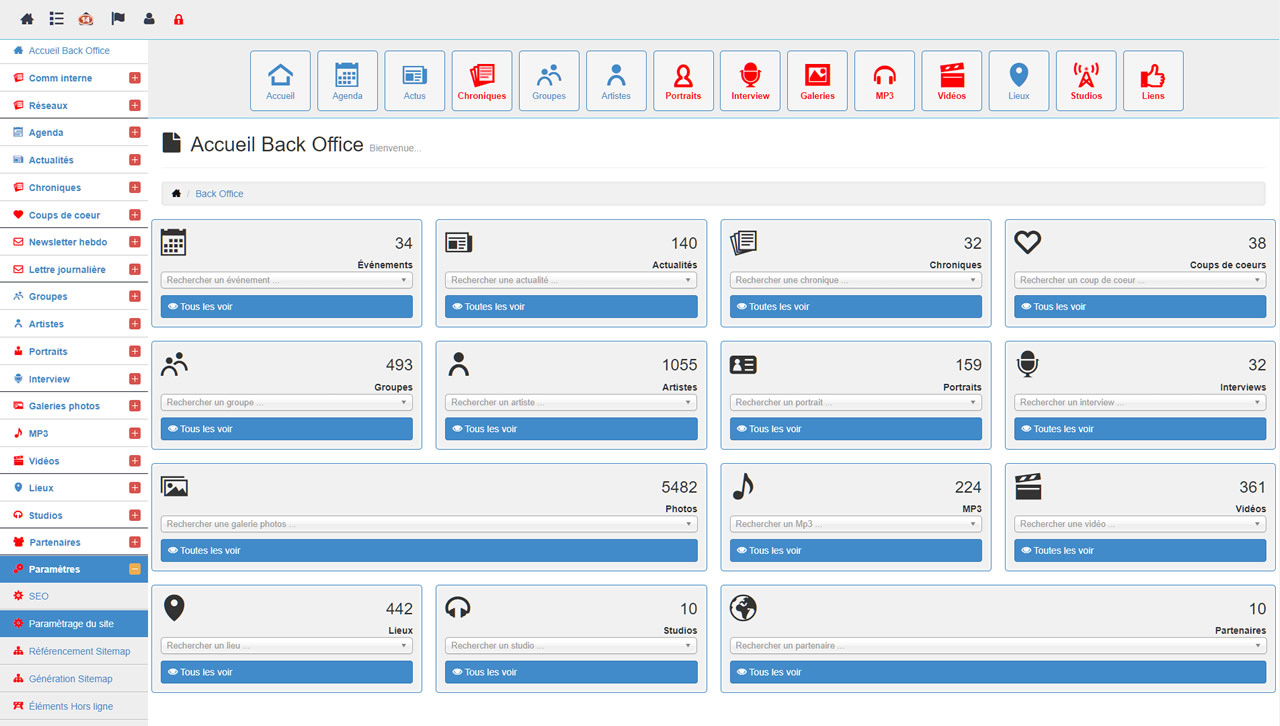Open the 'Rechercher un événement' dropdown
This screenshot has width=1280, height=726.
[x=286, y=281]
